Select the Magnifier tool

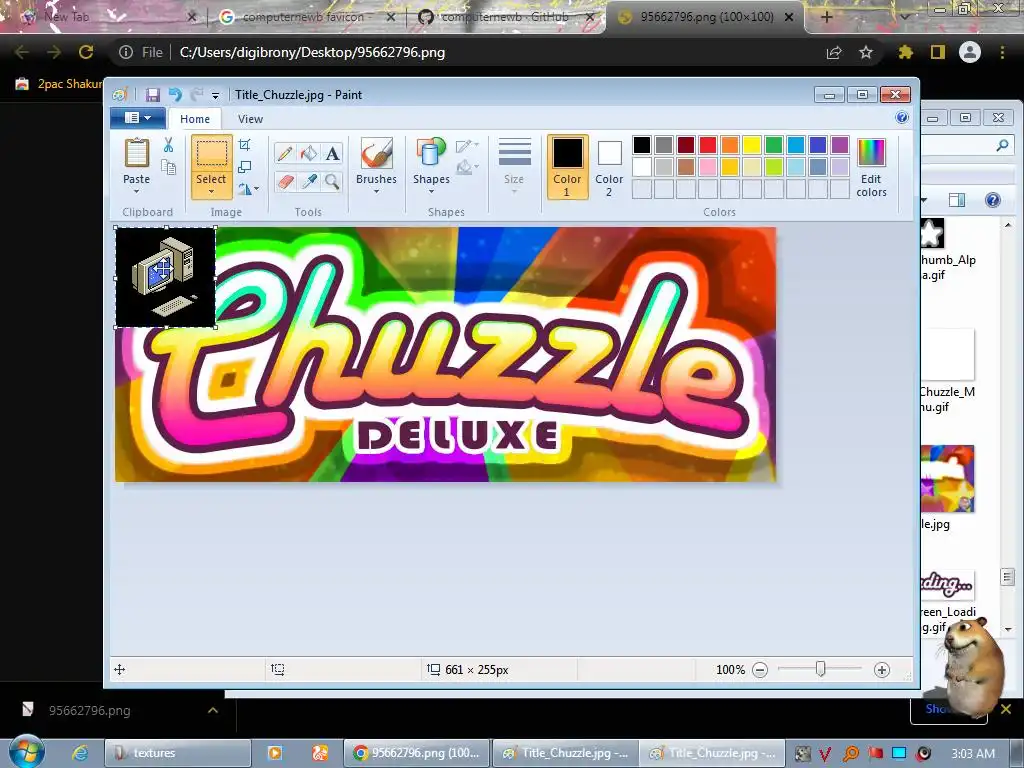click(332, 181)
